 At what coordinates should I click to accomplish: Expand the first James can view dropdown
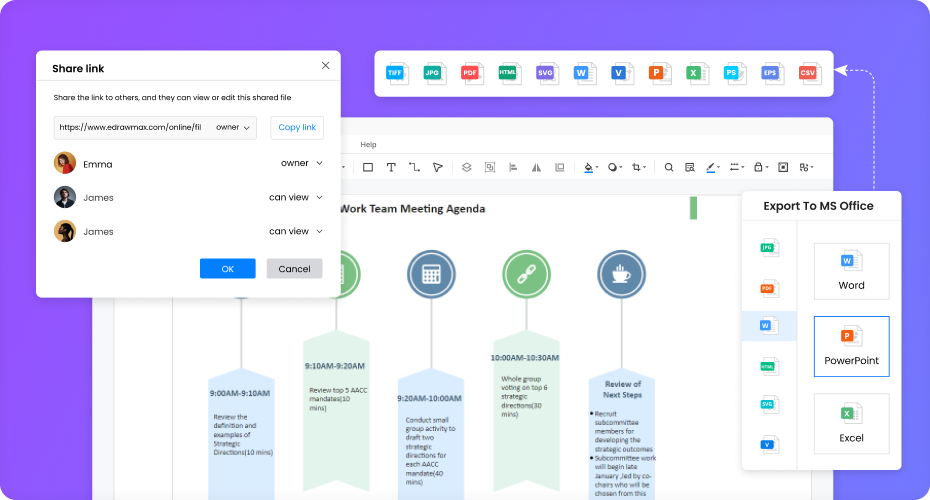[x=296, y=197]
